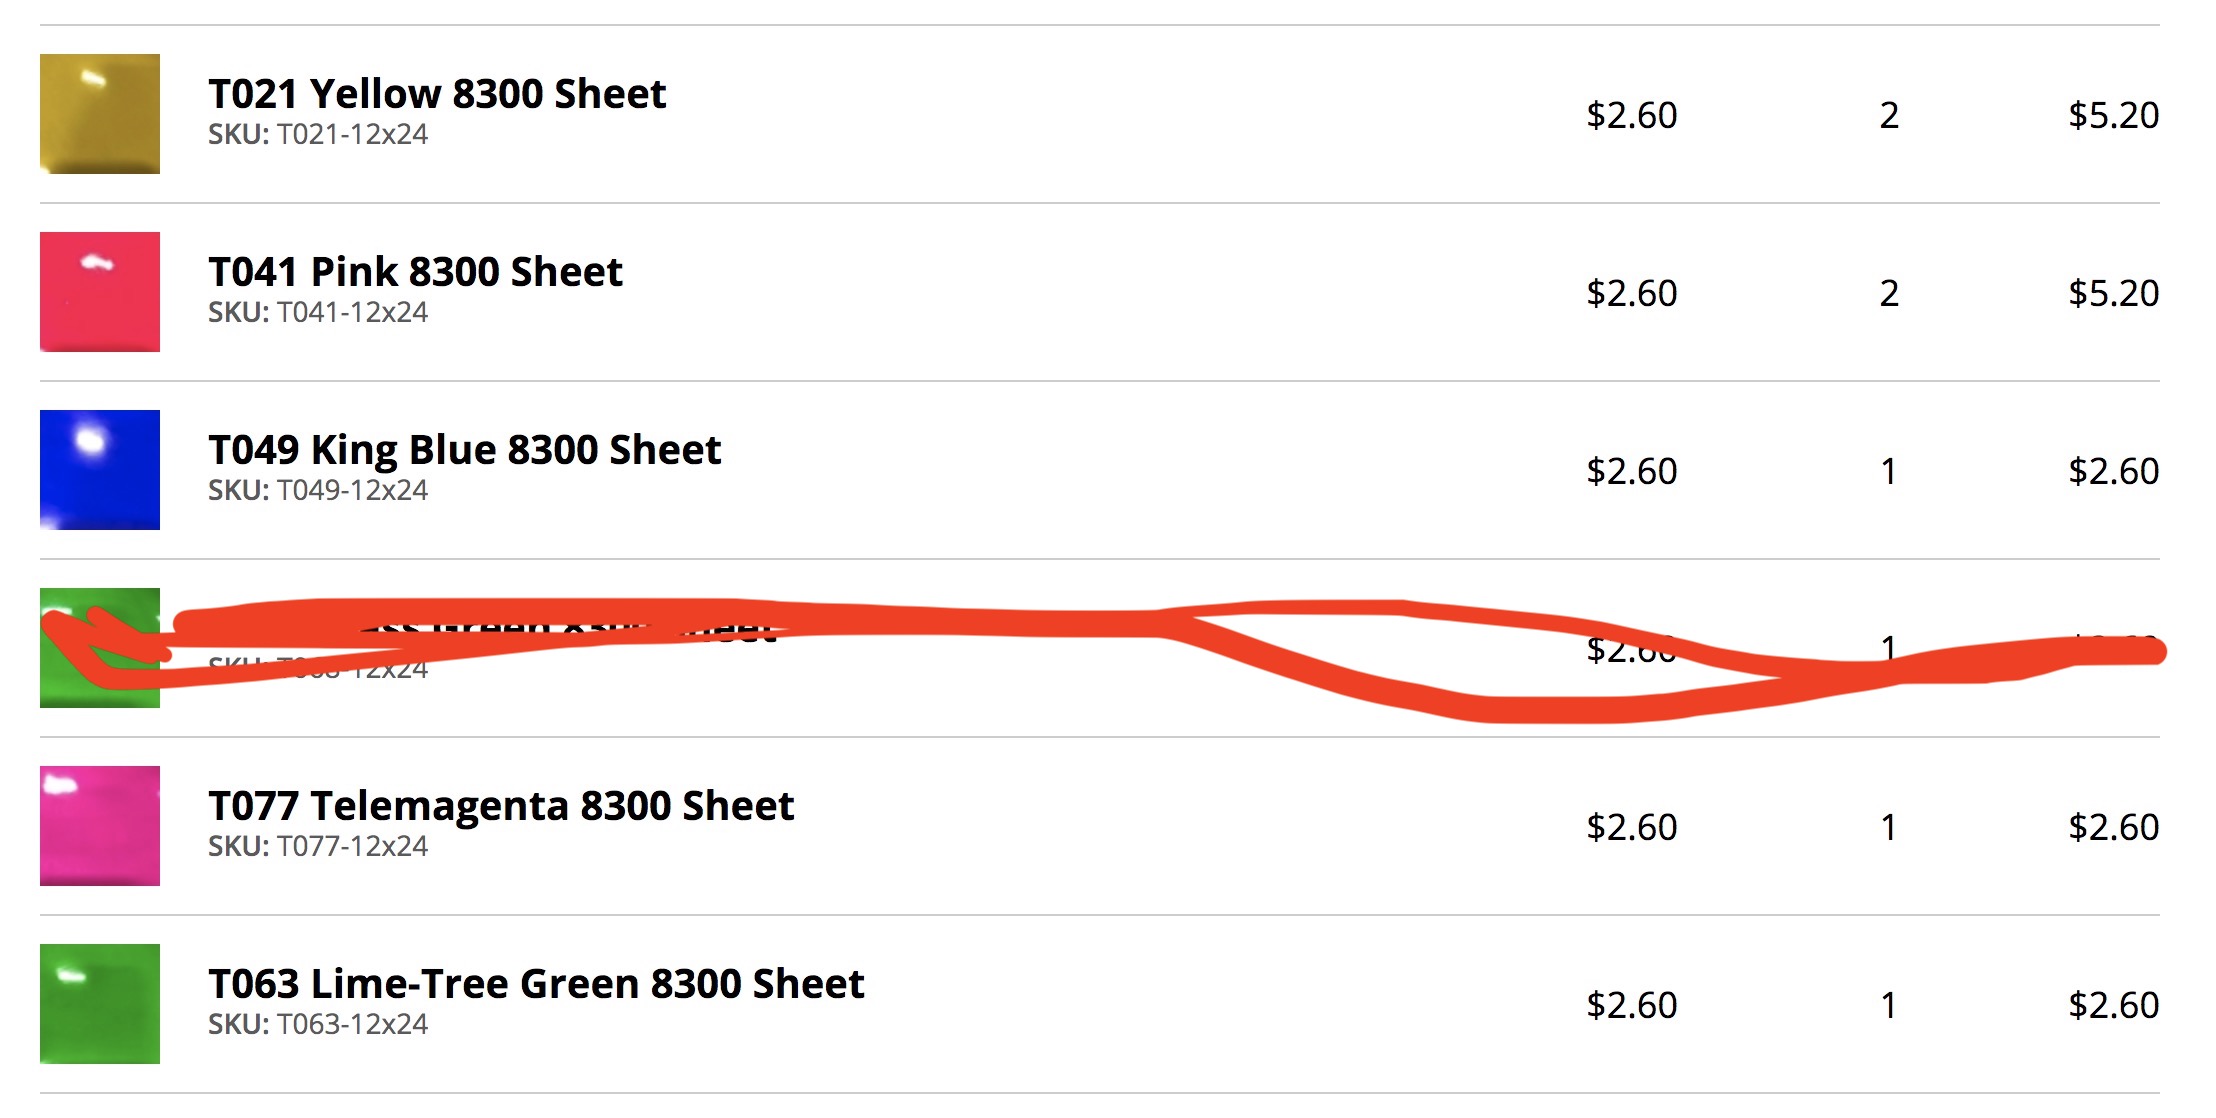Click the quantity 1 for King Blue sheet

click(x=1889, y=471)
